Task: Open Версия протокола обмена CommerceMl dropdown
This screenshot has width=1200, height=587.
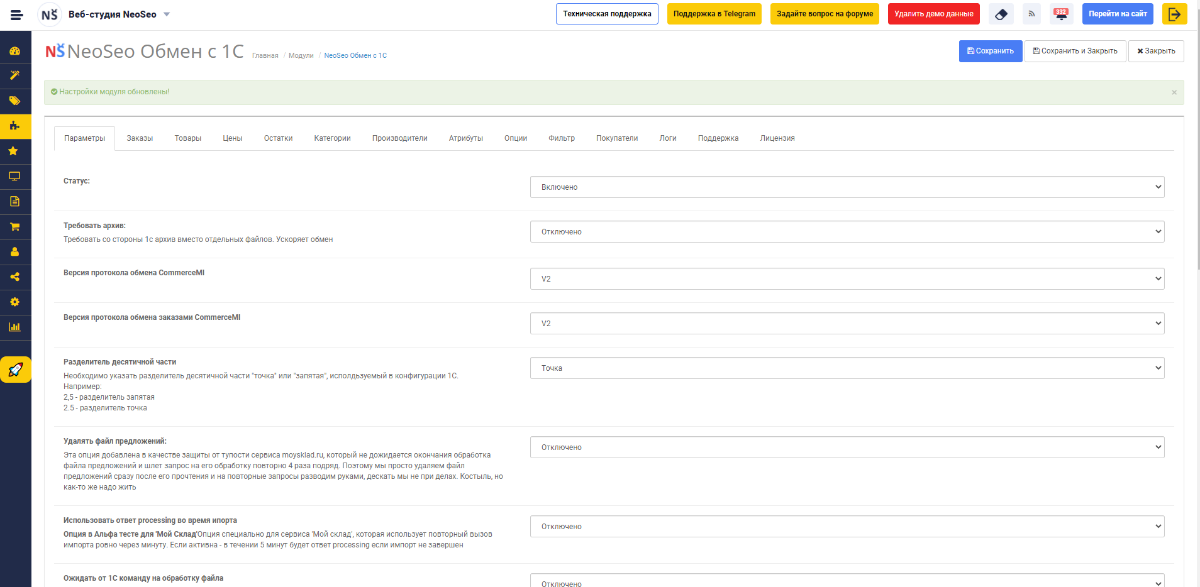Action: [847, 278]
